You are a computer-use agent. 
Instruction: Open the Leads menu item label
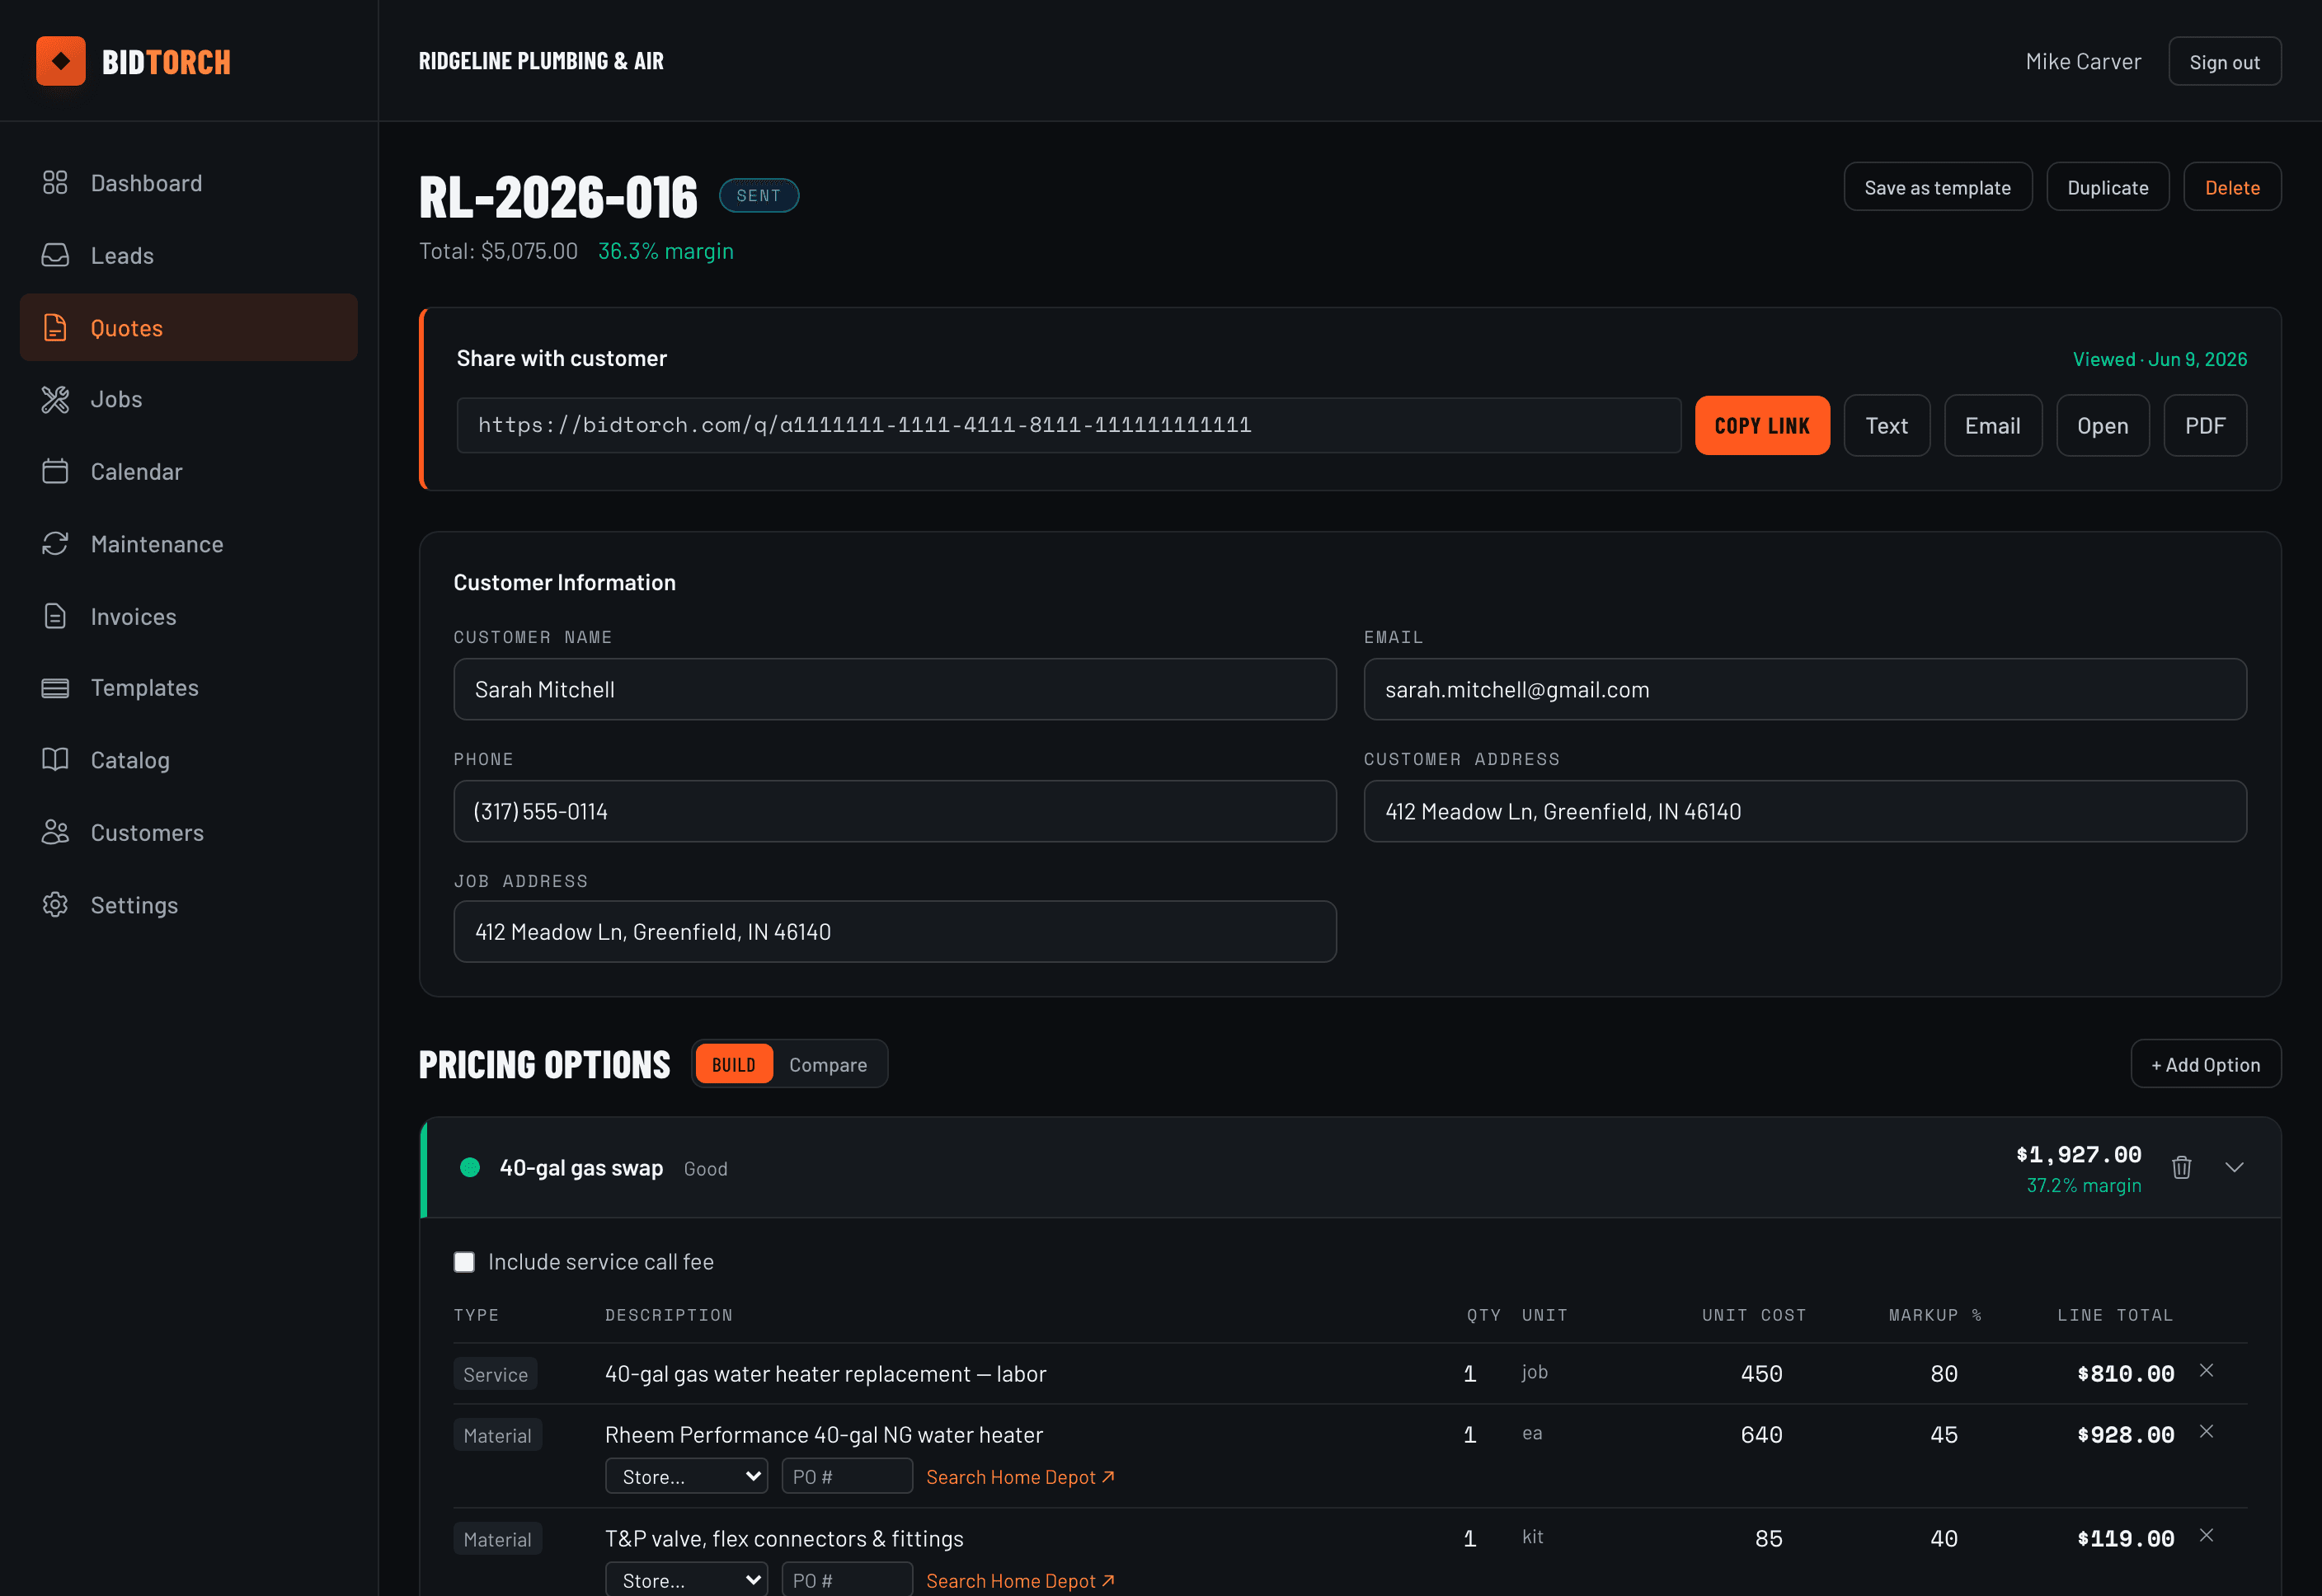(x=122, y=256)
